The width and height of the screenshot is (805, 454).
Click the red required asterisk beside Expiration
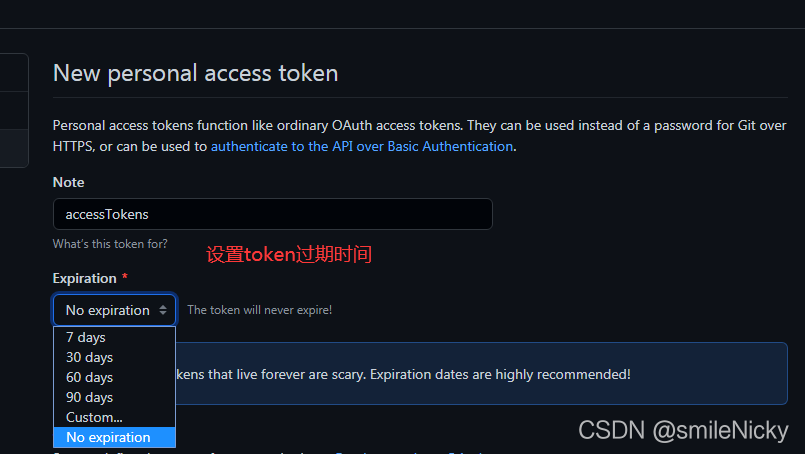click(x=124, y=277)
